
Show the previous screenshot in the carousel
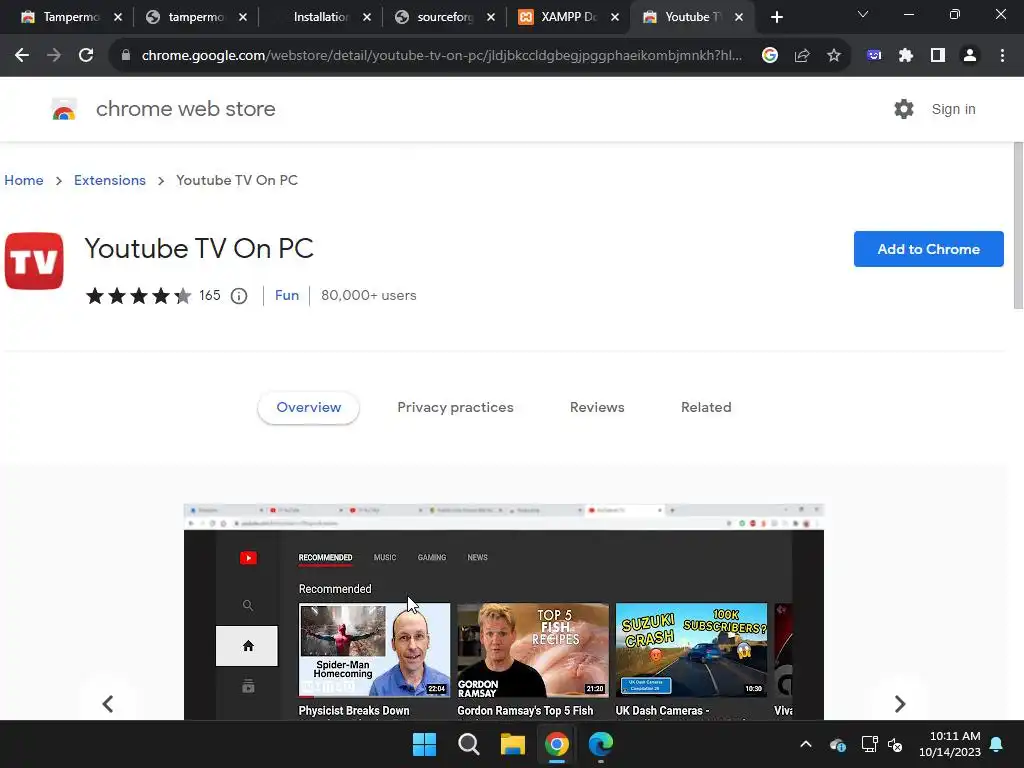[x=108, y=703]
